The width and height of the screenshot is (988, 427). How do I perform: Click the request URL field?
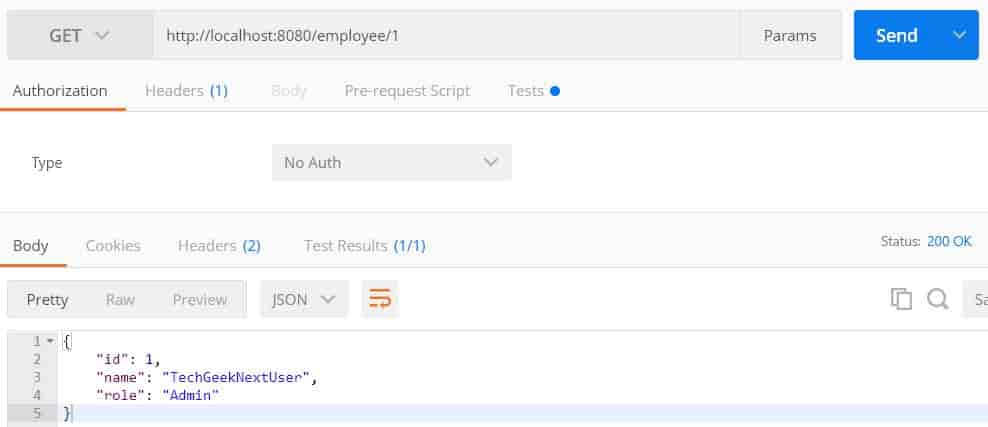[x=446, y=36]
